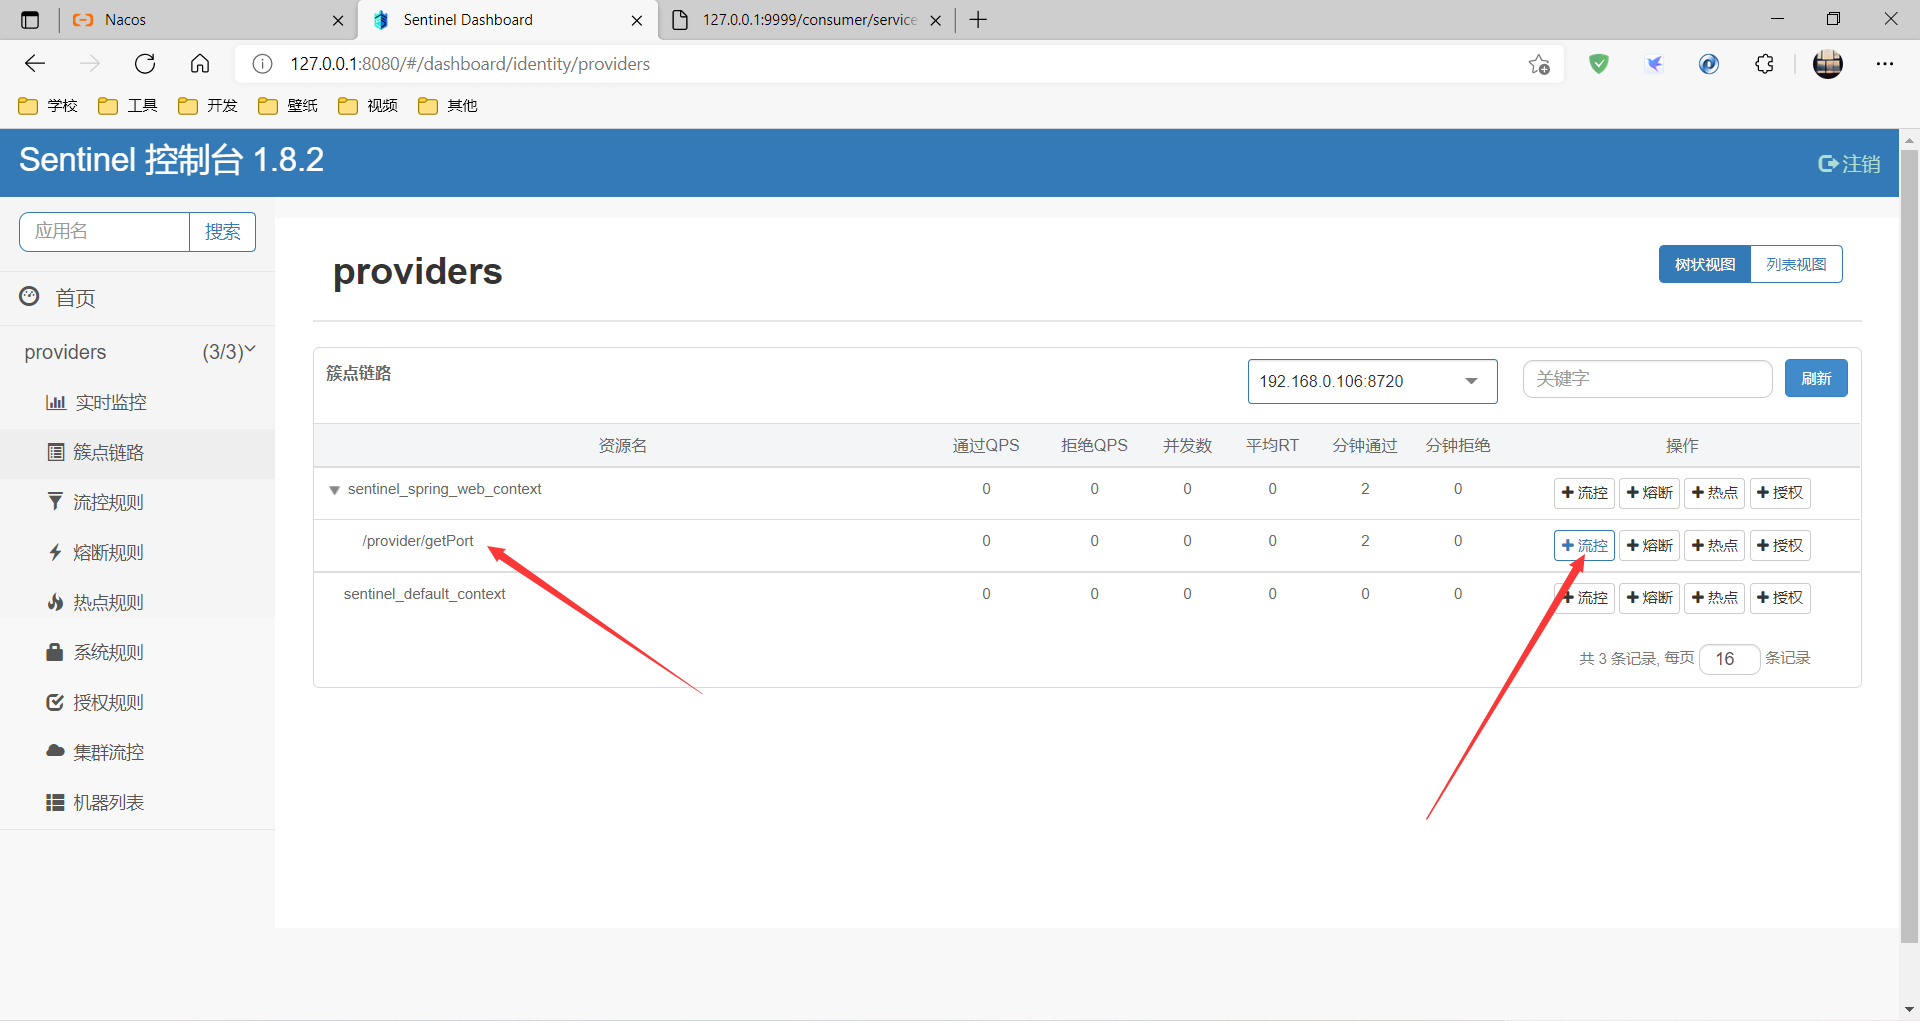
Task: Switch to the Sentinel Dashboard tab
Action: (507, 20)
